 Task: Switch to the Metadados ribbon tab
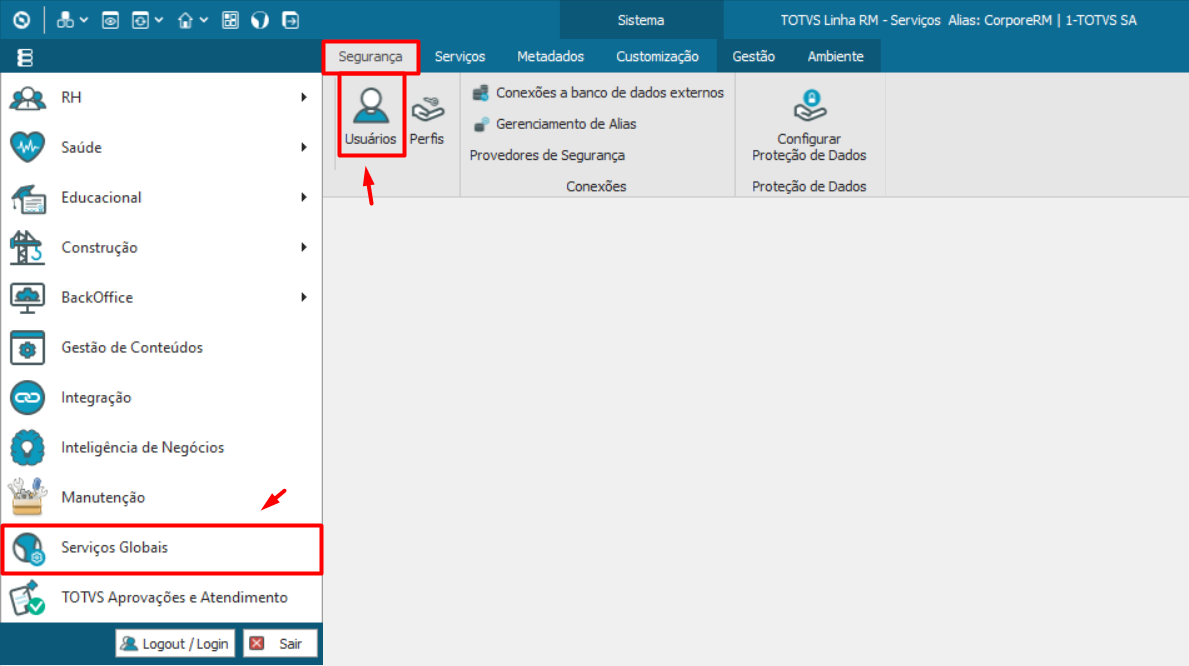[551, 57]
